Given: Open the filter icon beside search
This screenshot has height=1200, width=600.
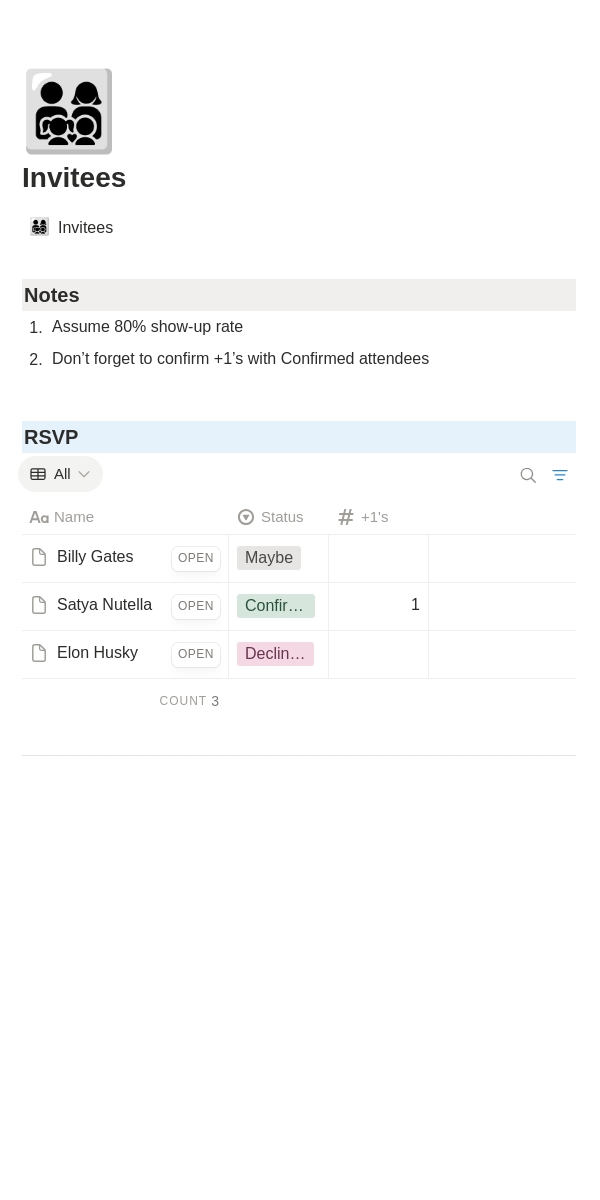Looking at the screenshot, I should tap(560, 475).
